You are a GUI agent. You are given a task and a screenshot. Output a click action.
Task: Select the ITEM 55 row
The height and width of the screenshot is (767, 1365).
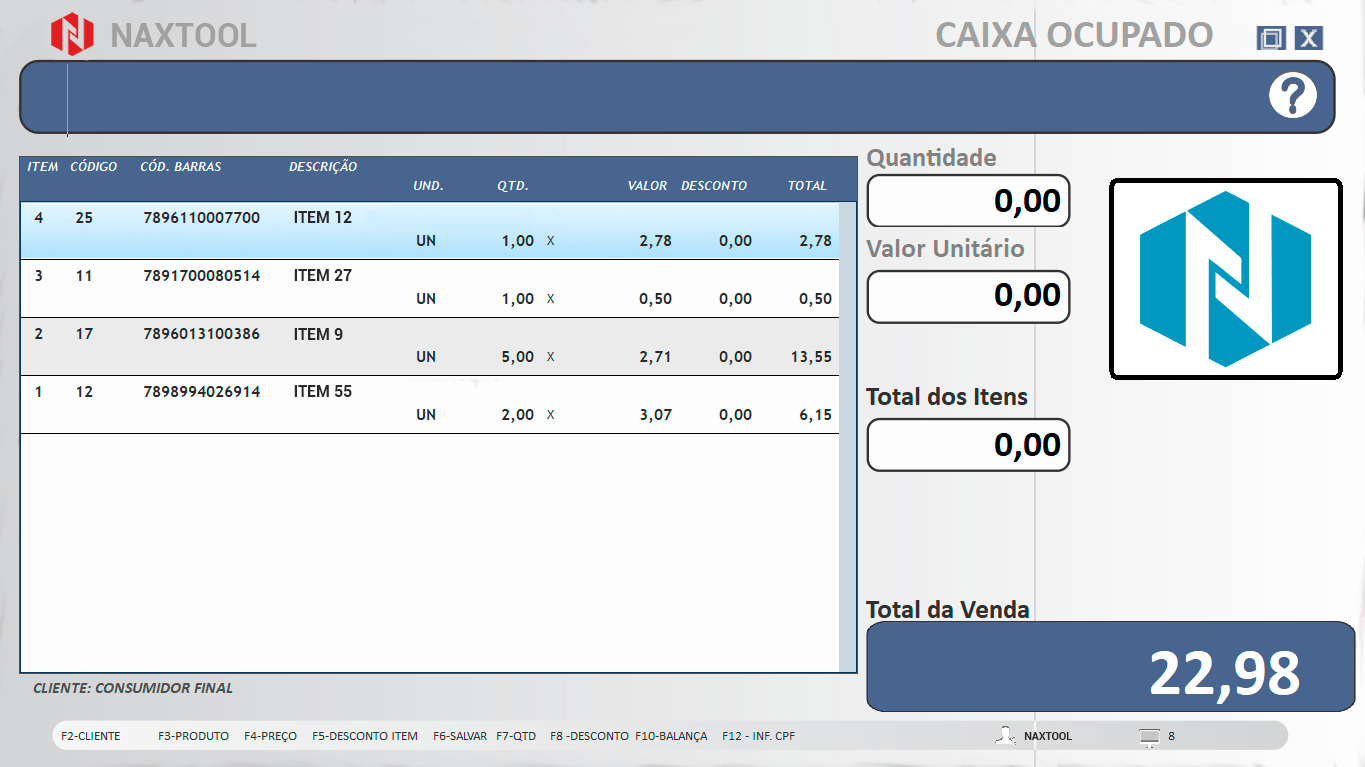click(x=430, y=404)
